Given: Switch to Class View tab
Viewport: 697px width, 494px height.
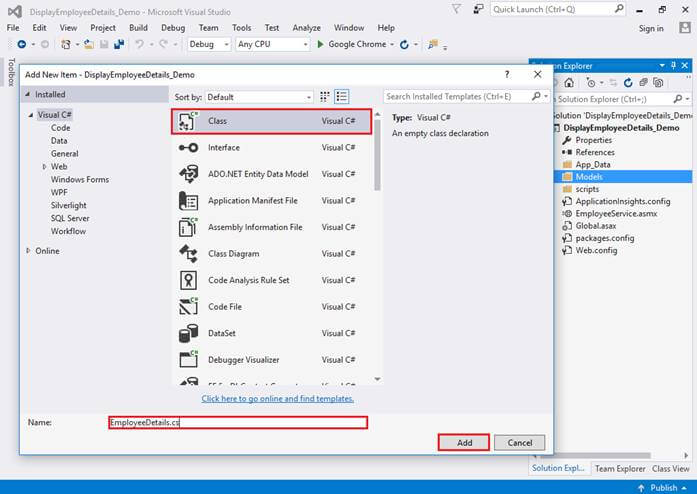Looking at the screenshot, I should [x=670, y=469].
